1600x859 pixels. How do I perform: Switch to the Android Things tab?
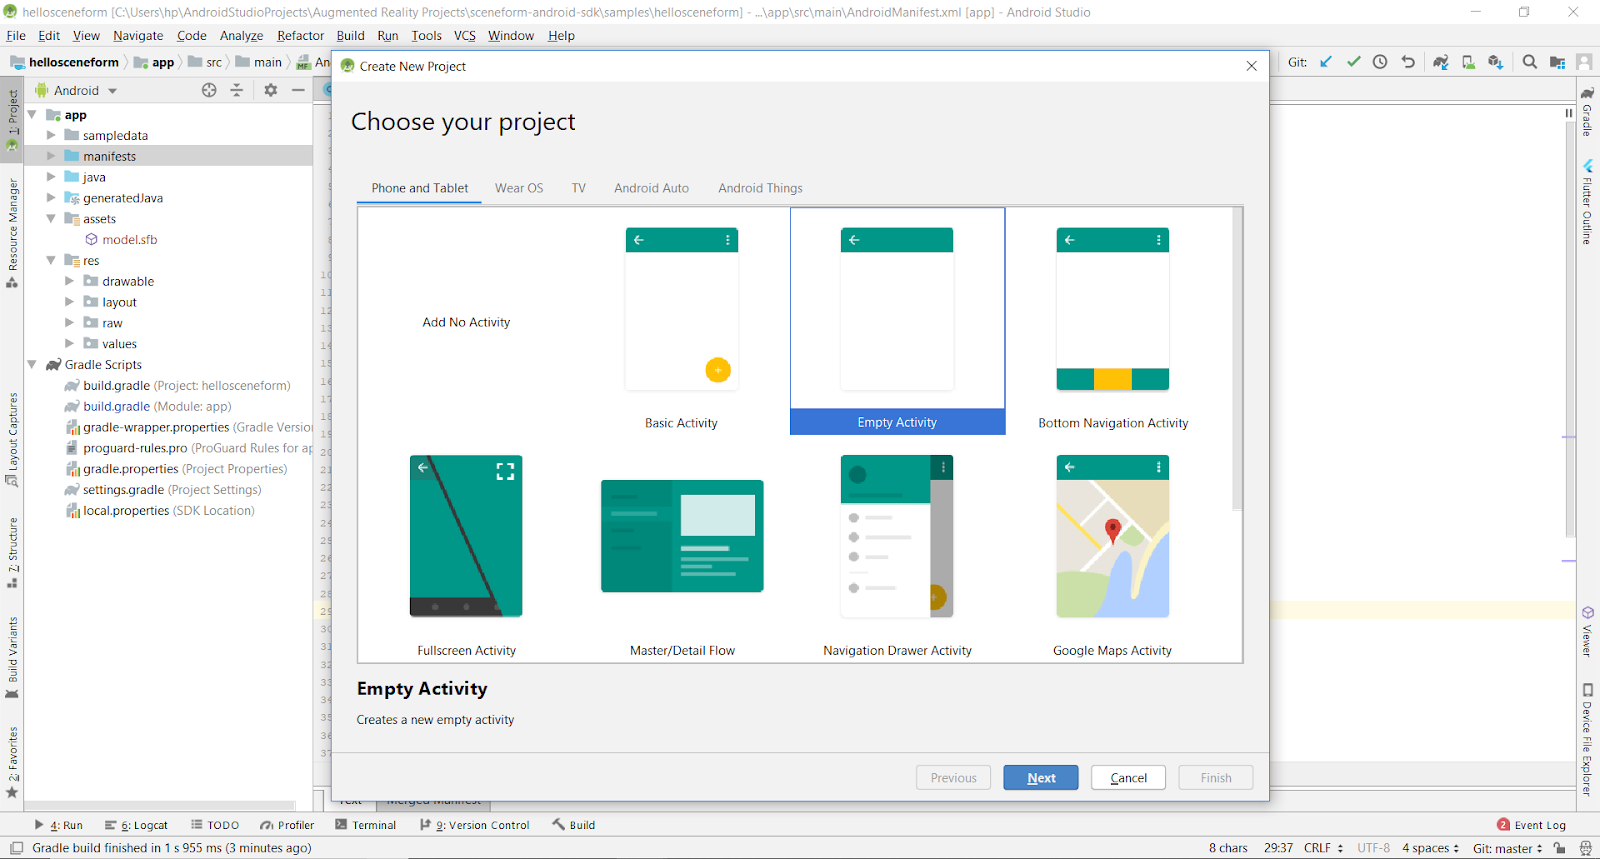760,188
